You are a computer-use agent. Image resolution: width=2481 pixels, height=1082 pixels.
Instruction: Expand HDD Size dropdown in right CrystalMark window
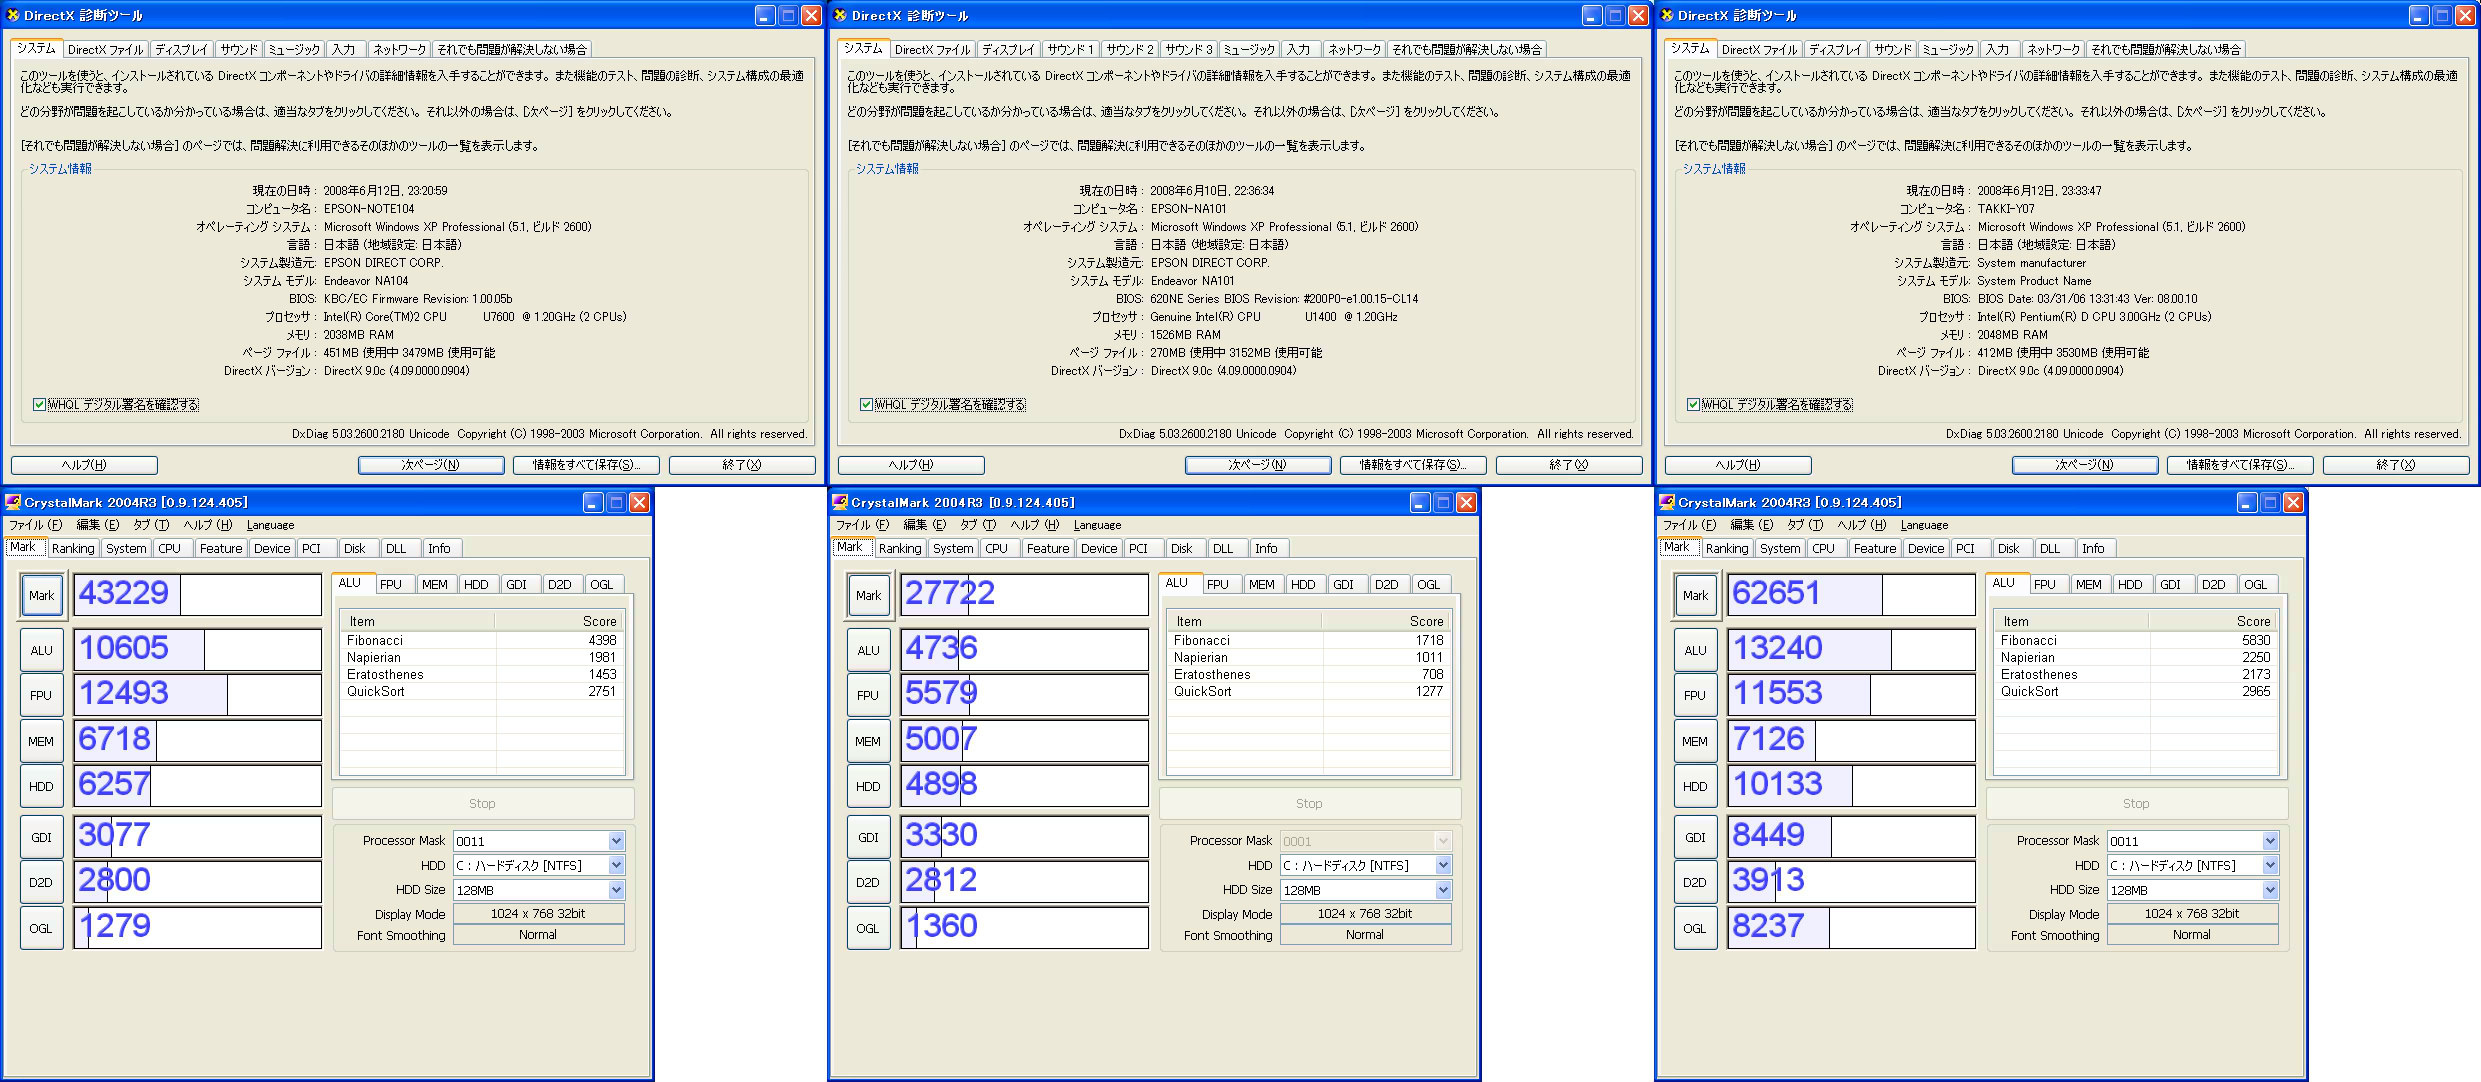pyautogui.click(x=2270, y=890)
